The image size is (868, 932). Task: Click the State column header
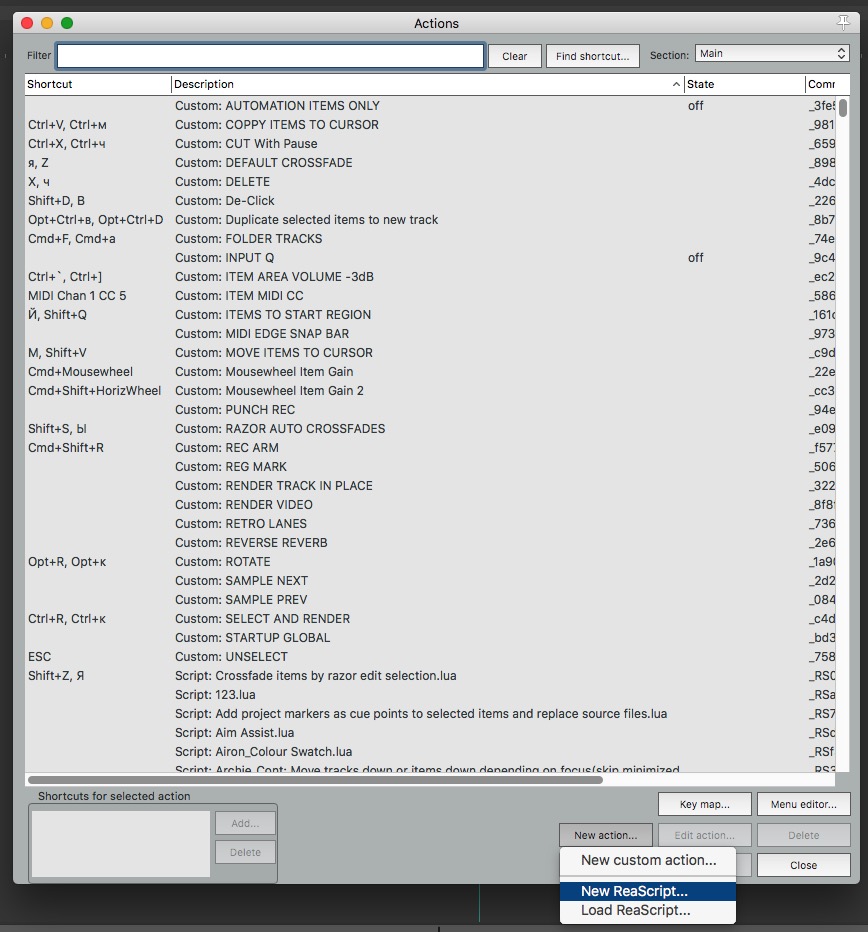pos(744,84)
